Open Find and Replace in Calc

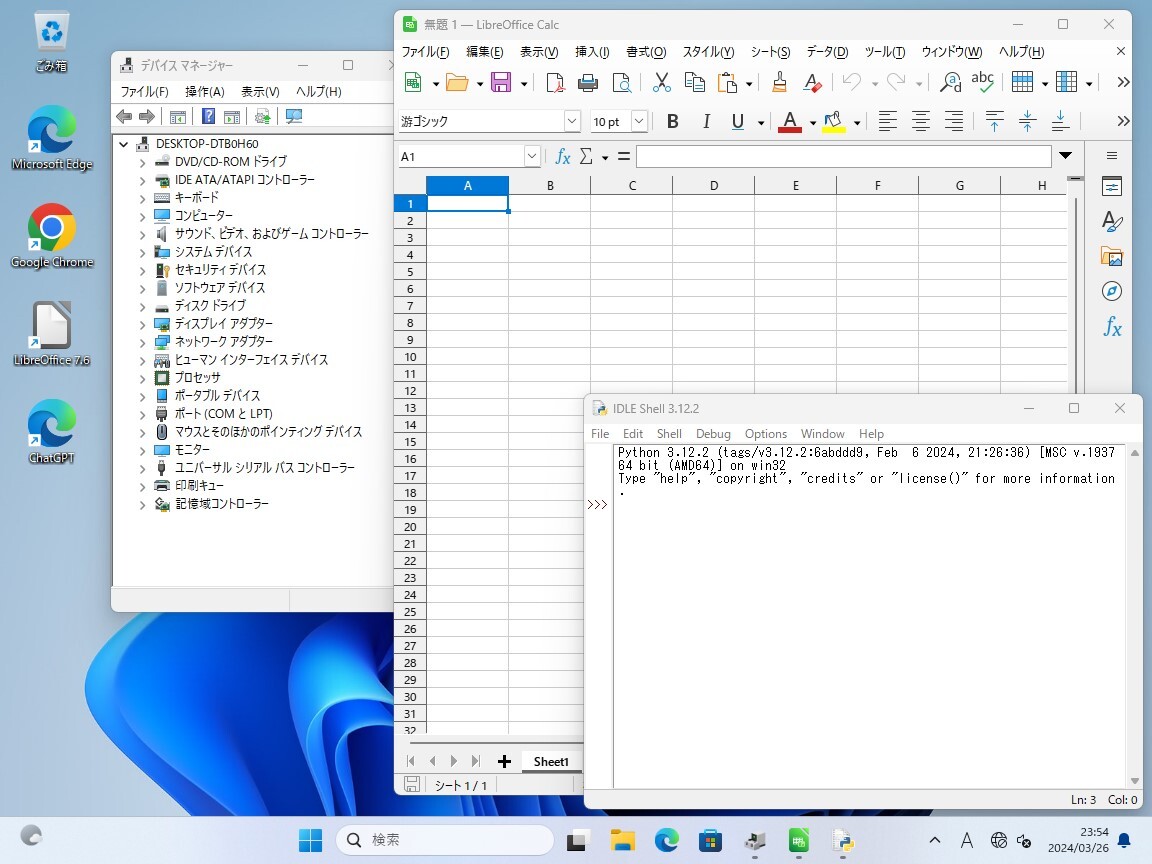click(x=951, y=82)
